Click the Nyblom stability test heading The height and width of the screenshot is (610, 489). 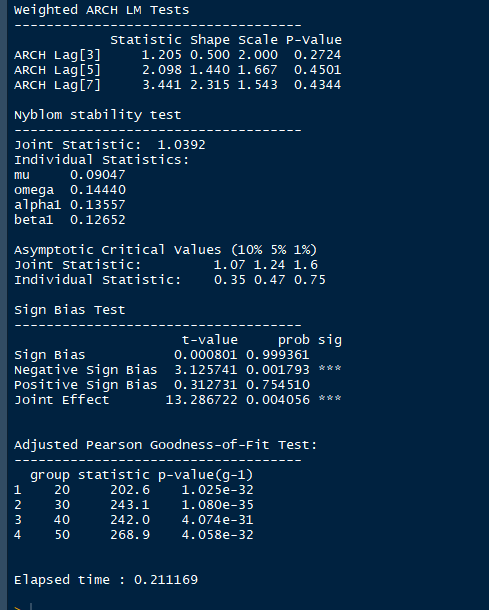click(98, 115)
